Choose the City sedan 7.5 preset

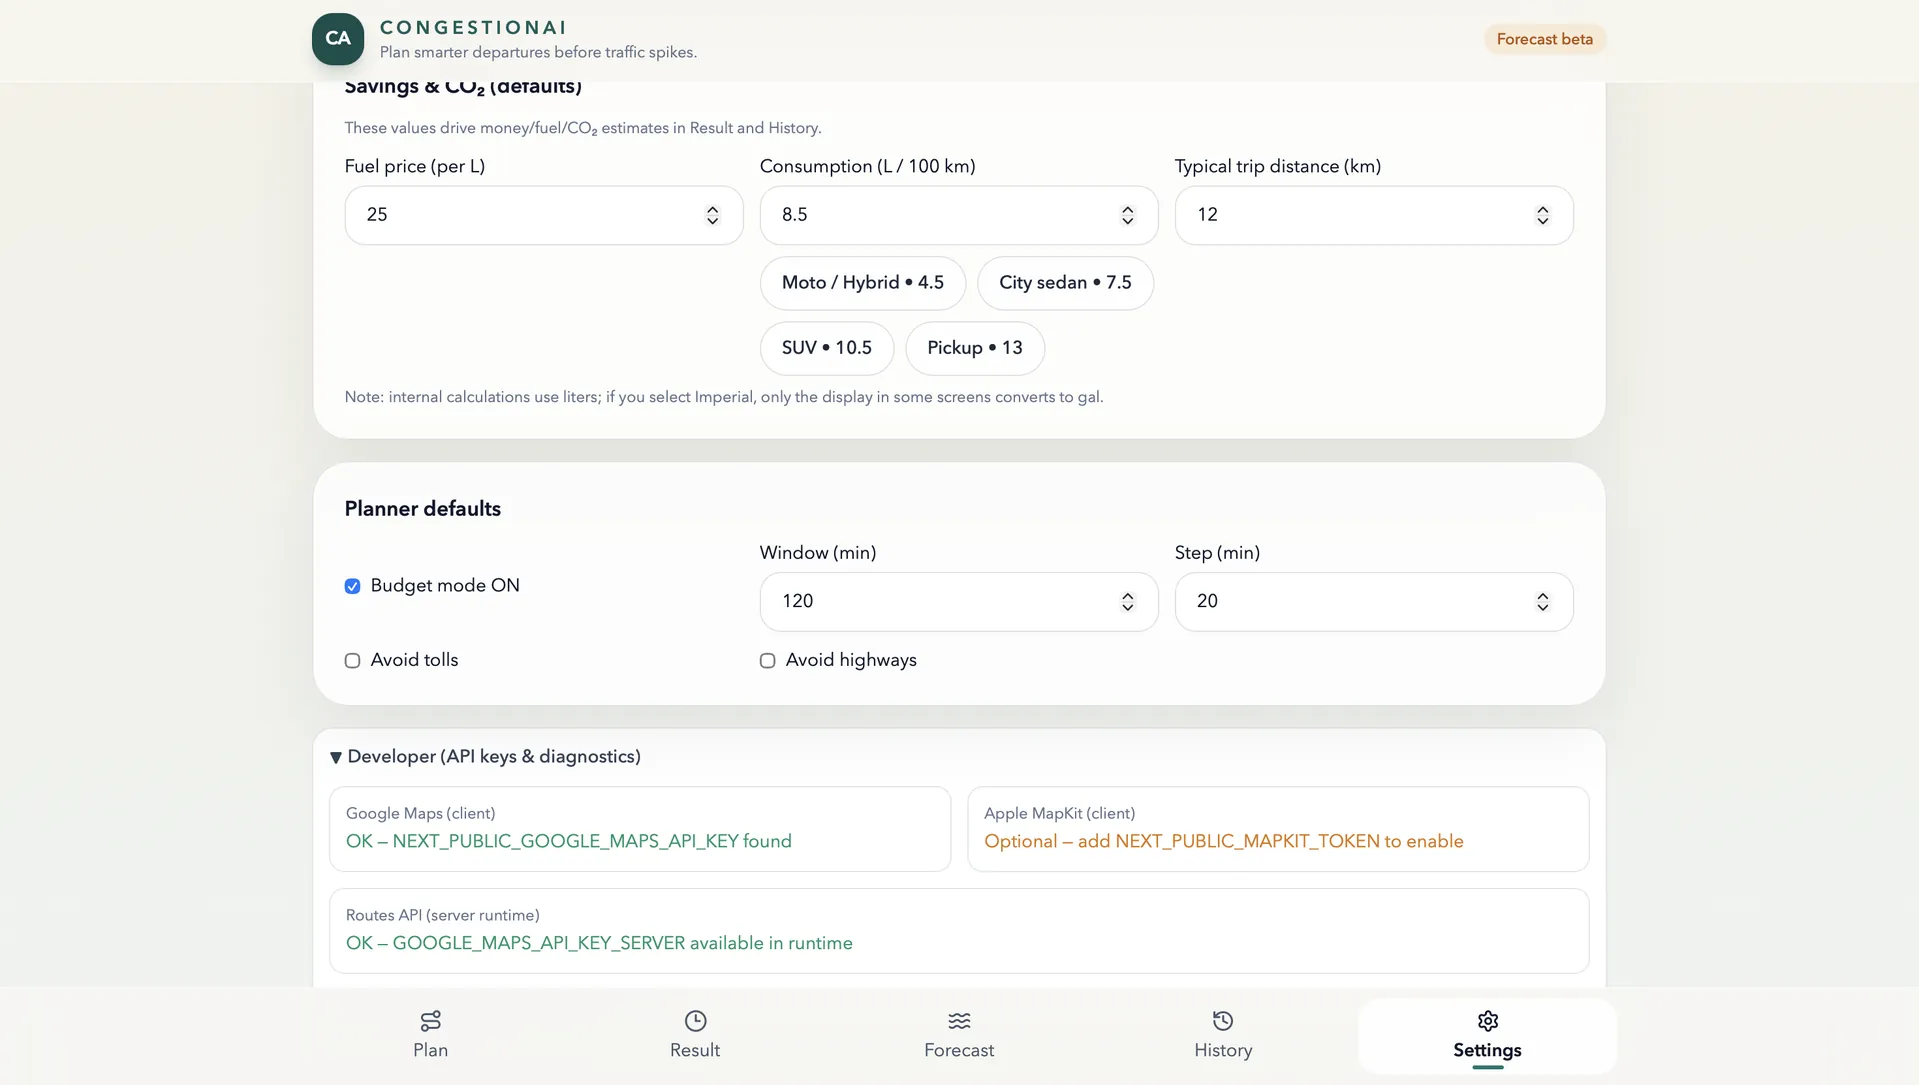[x=1065, y=283]
